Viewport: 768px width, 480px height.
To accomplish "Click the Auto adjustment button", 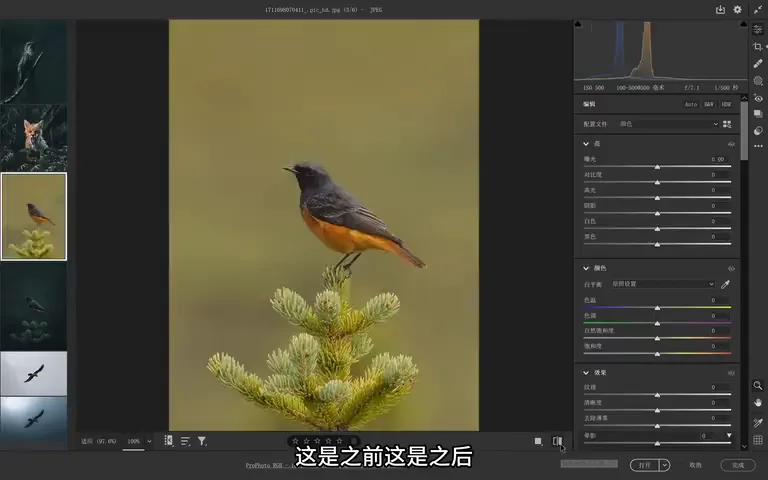I will pyautogui.click(x=691, y=104).
